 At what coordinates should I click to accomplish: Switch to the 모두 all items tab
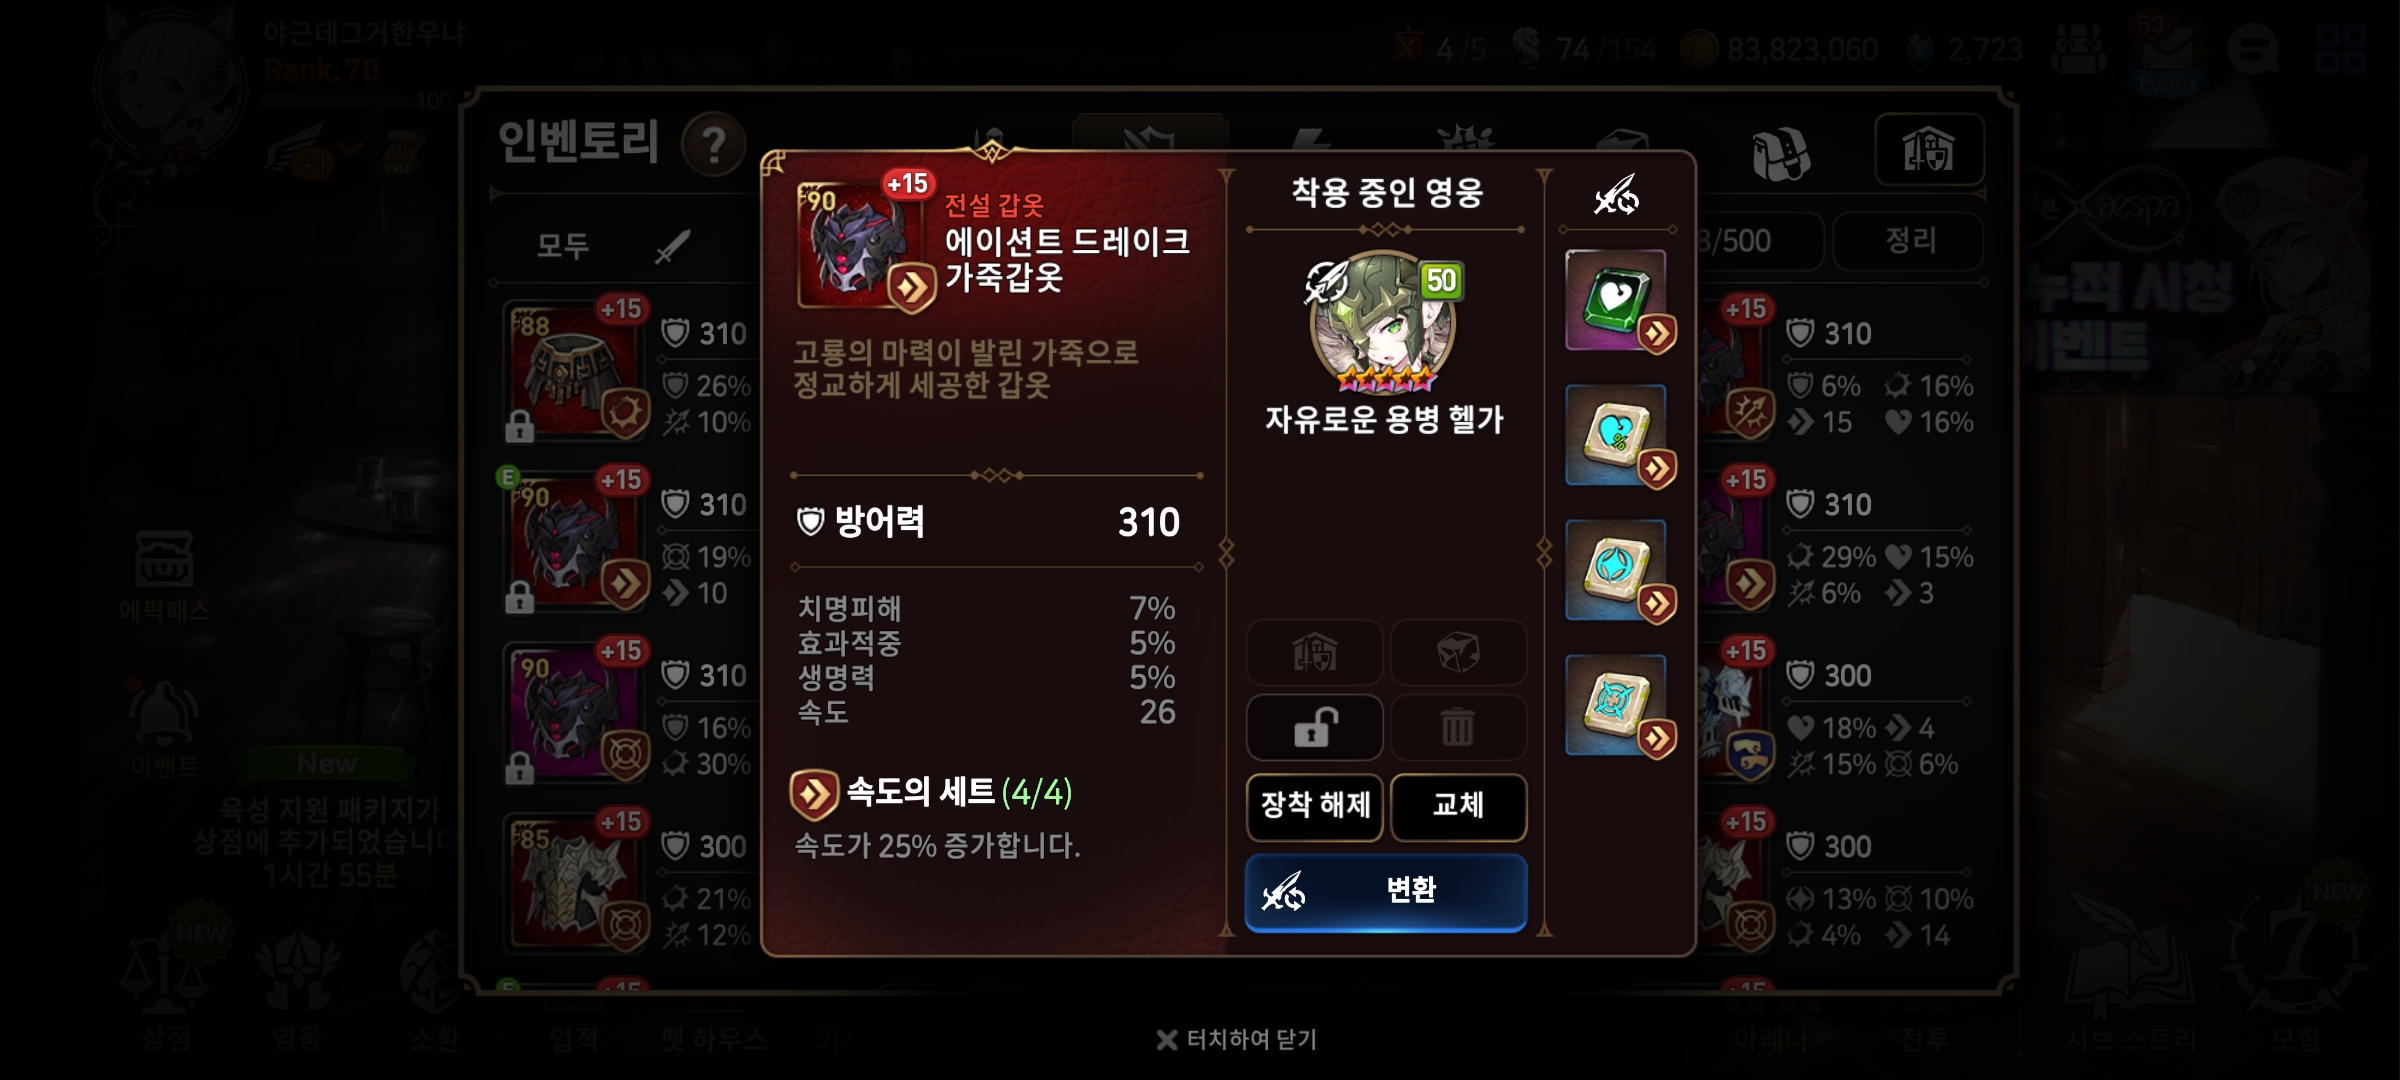click(x=562, y=245)
